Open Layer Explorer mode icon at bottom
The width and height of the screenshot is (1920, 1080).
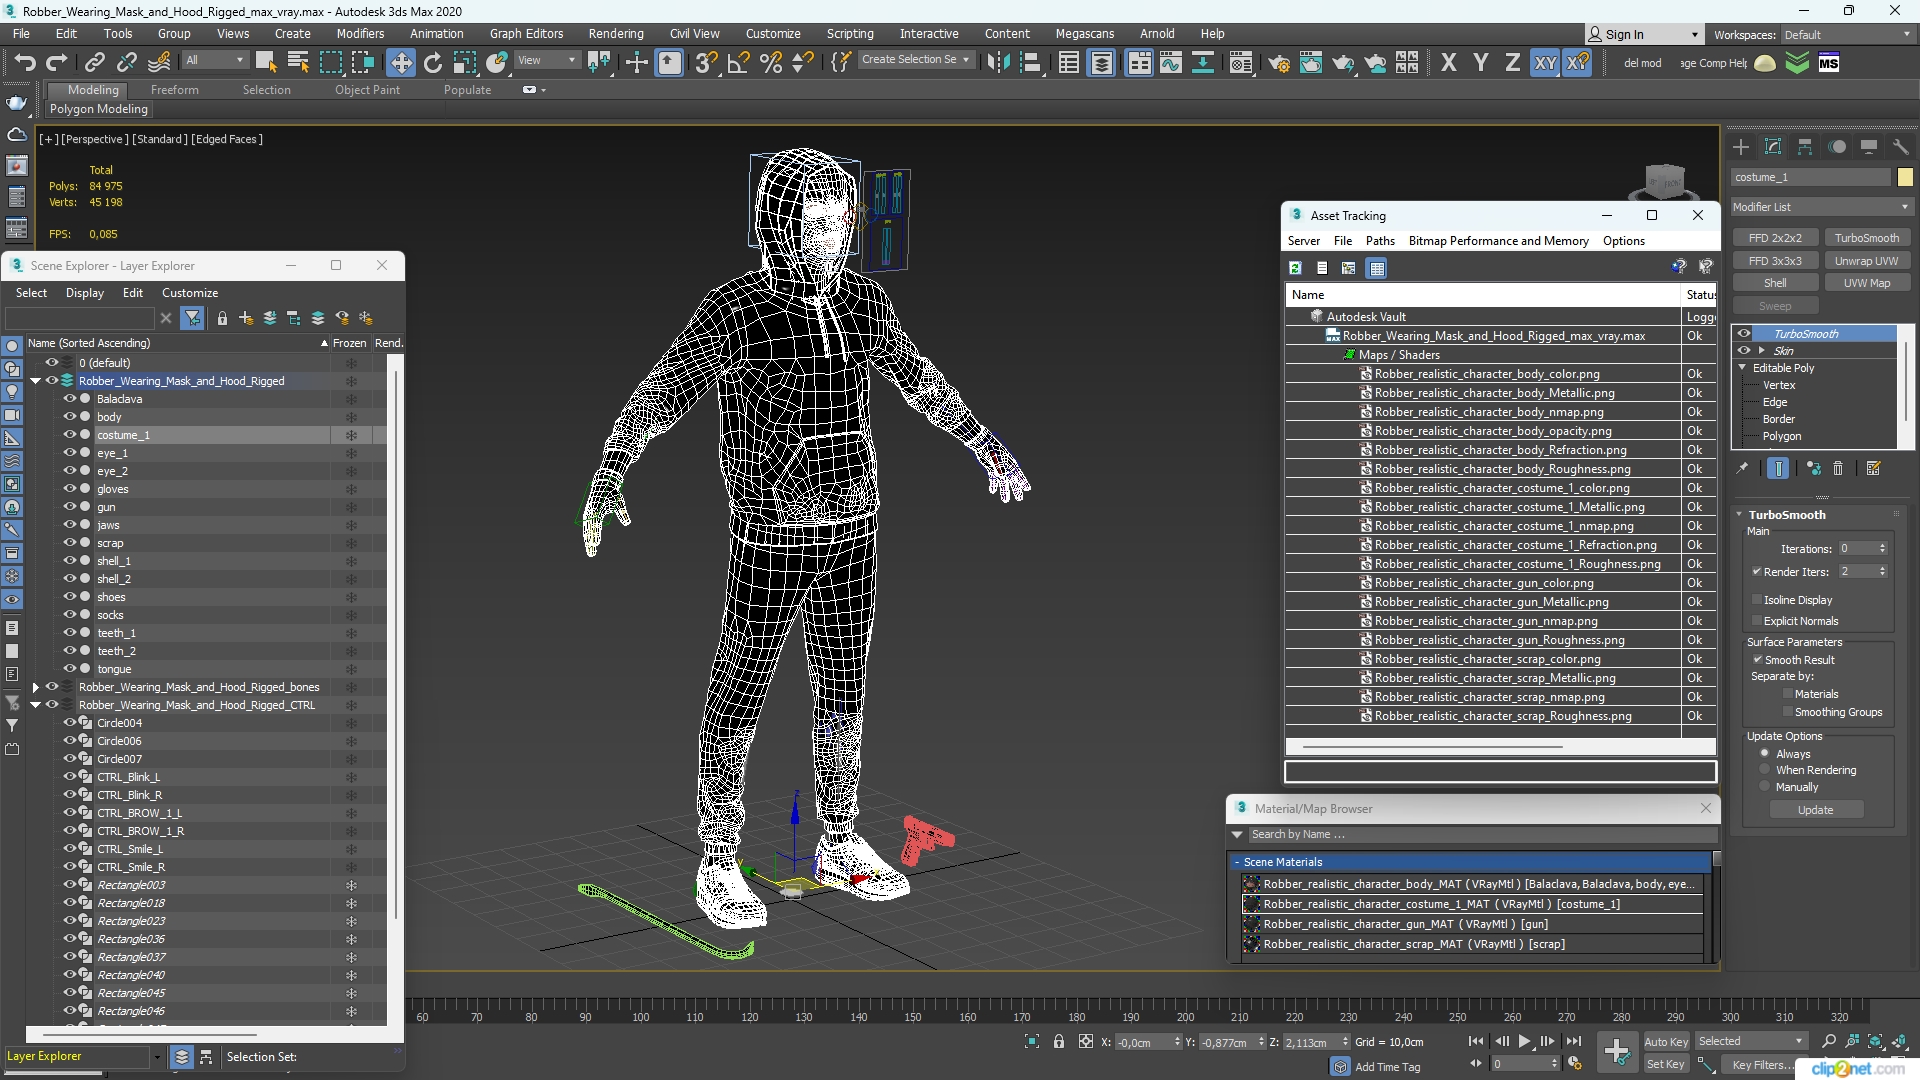click(181, 1057)
